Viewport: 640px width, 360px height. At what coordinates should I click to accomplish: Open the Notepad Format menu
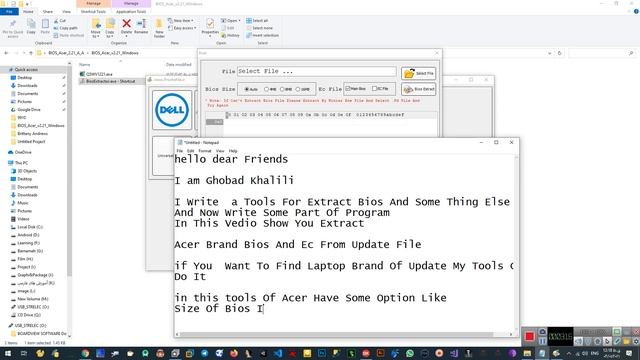click(205, 151)
